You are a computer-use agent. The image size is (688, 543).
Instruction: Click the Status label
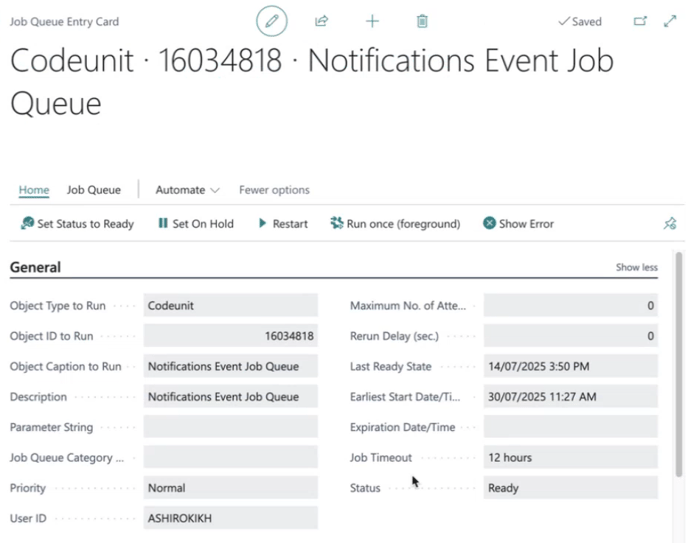click(365, 488)
